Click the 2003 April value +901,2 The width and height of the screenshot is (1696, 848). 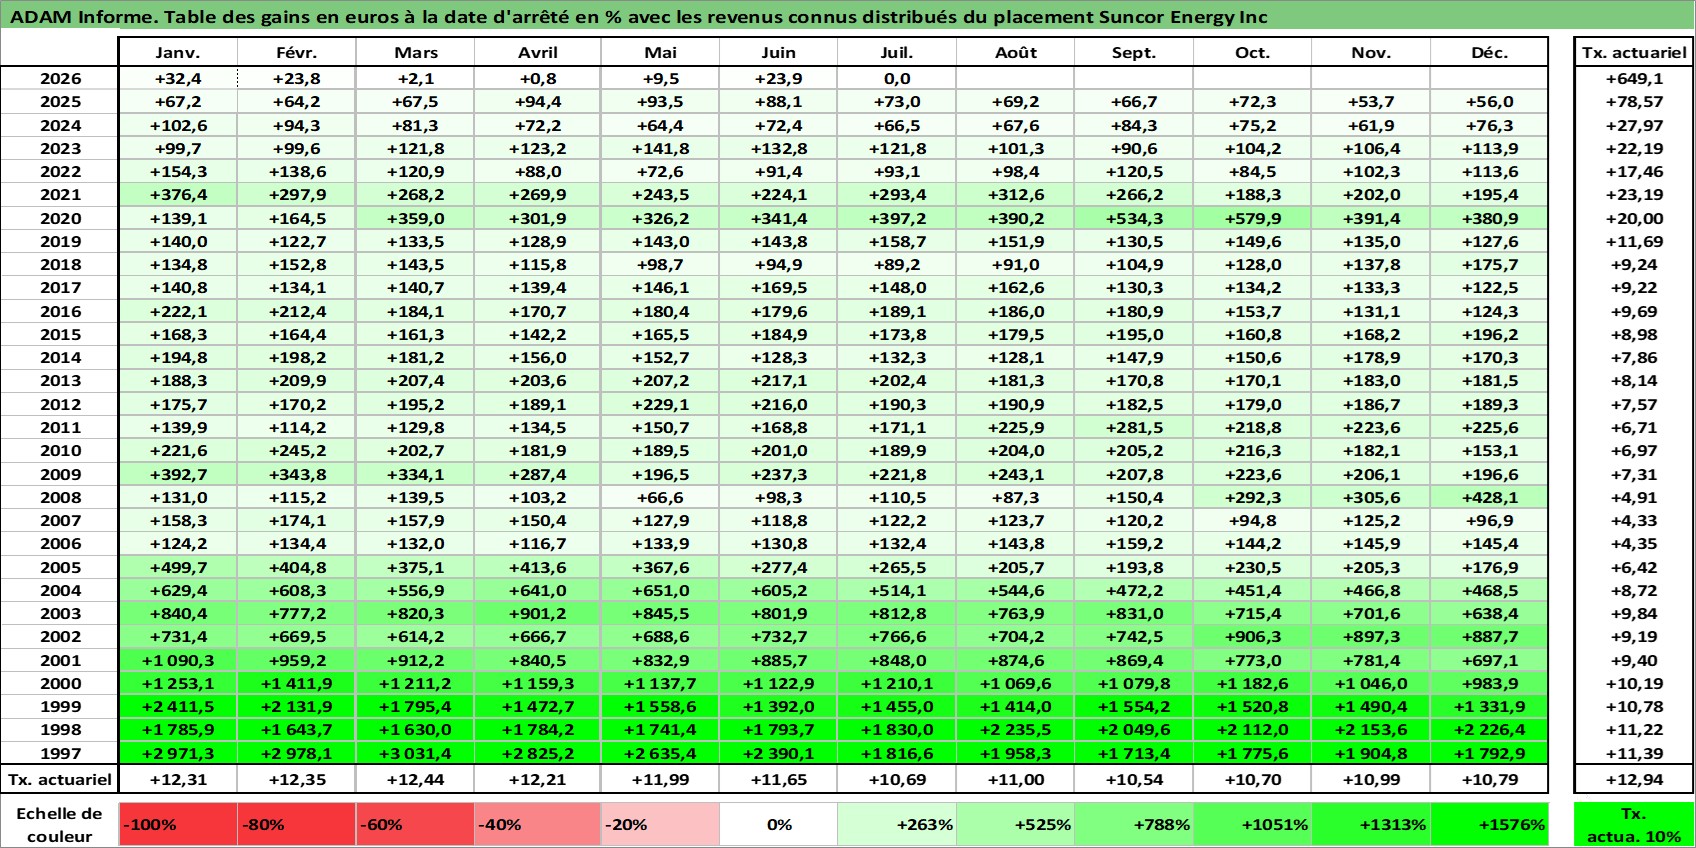pos(538,614)
